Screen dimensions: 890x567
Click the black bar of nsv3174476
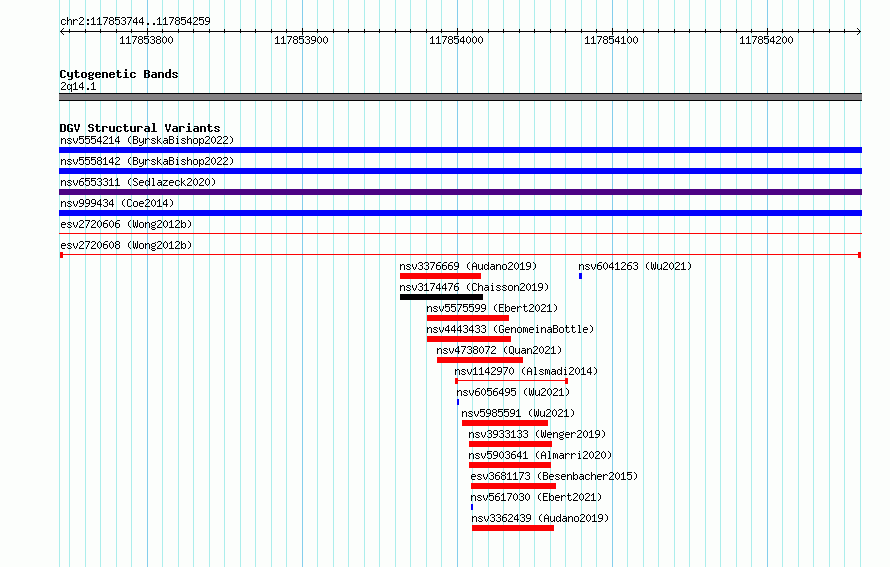pyautogui.click(x=442, y=297)
